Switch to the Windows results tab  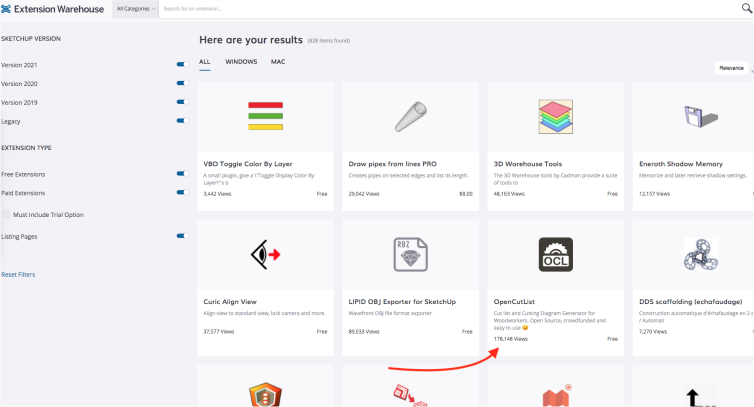(241, 62)
